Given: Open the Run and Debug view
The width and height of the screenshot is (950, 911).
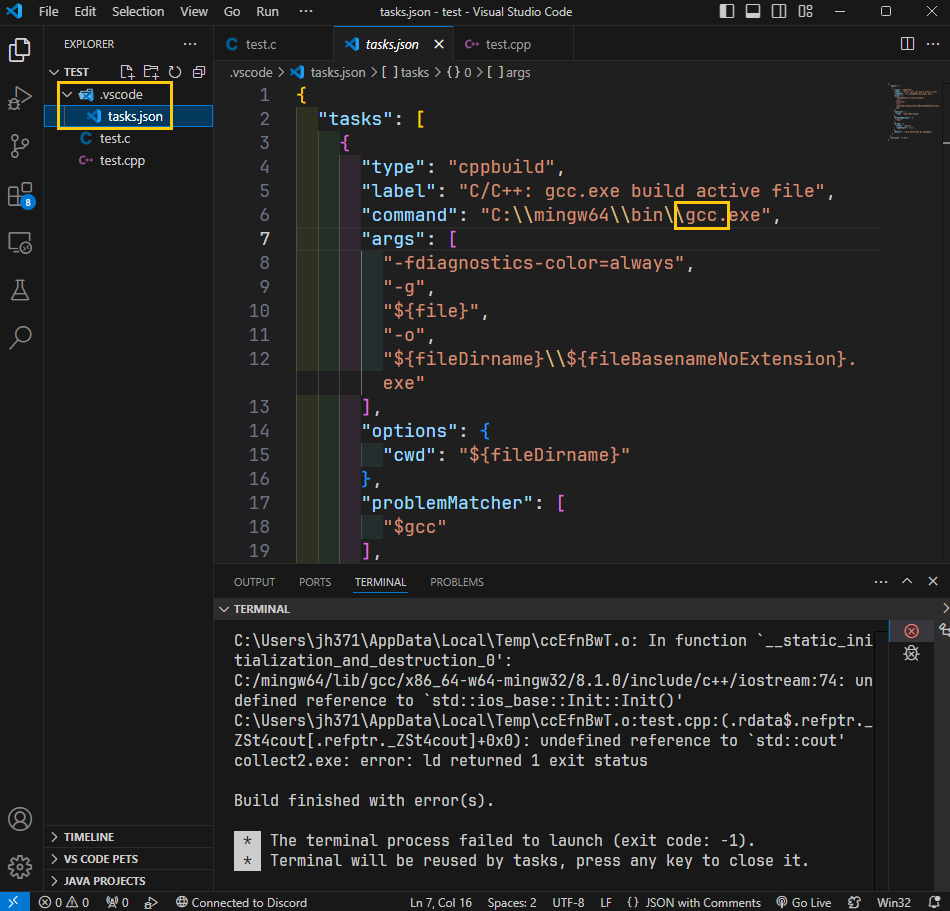Looking at the screenshot, I should [20, 98].
